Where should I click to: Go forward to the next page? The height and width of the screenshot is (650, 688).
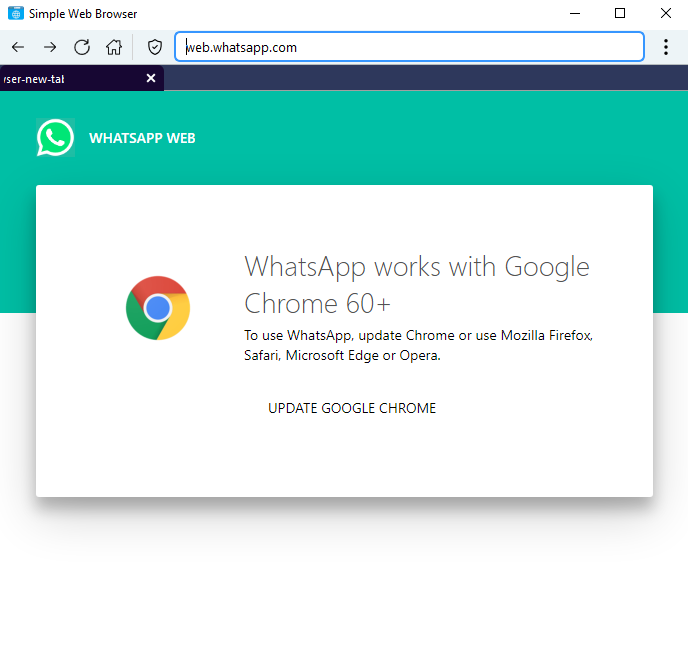tap(50, 47)
